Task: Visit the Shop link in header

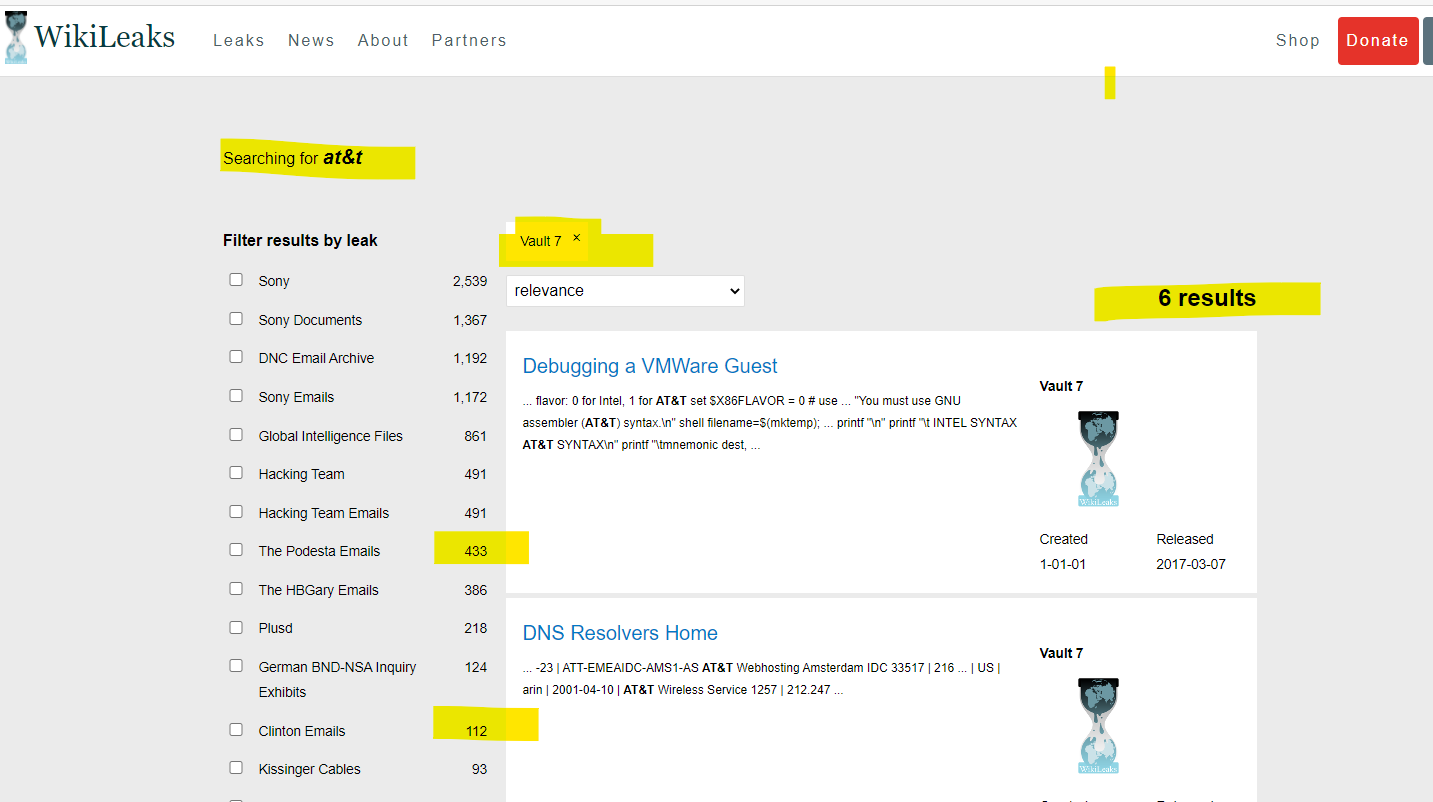Action: [1298, 41]
